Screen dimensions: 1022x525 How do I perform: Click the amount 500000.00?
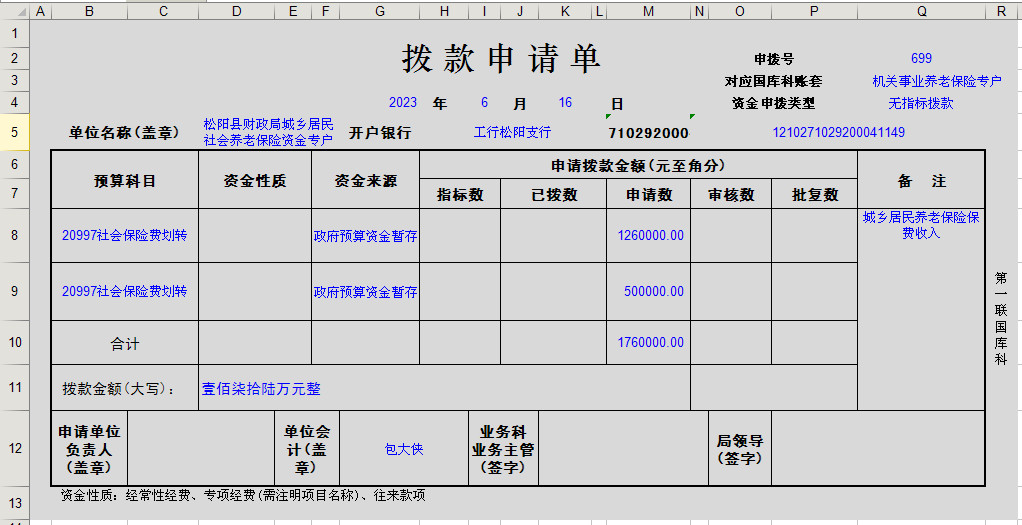[x=654, y=292]
